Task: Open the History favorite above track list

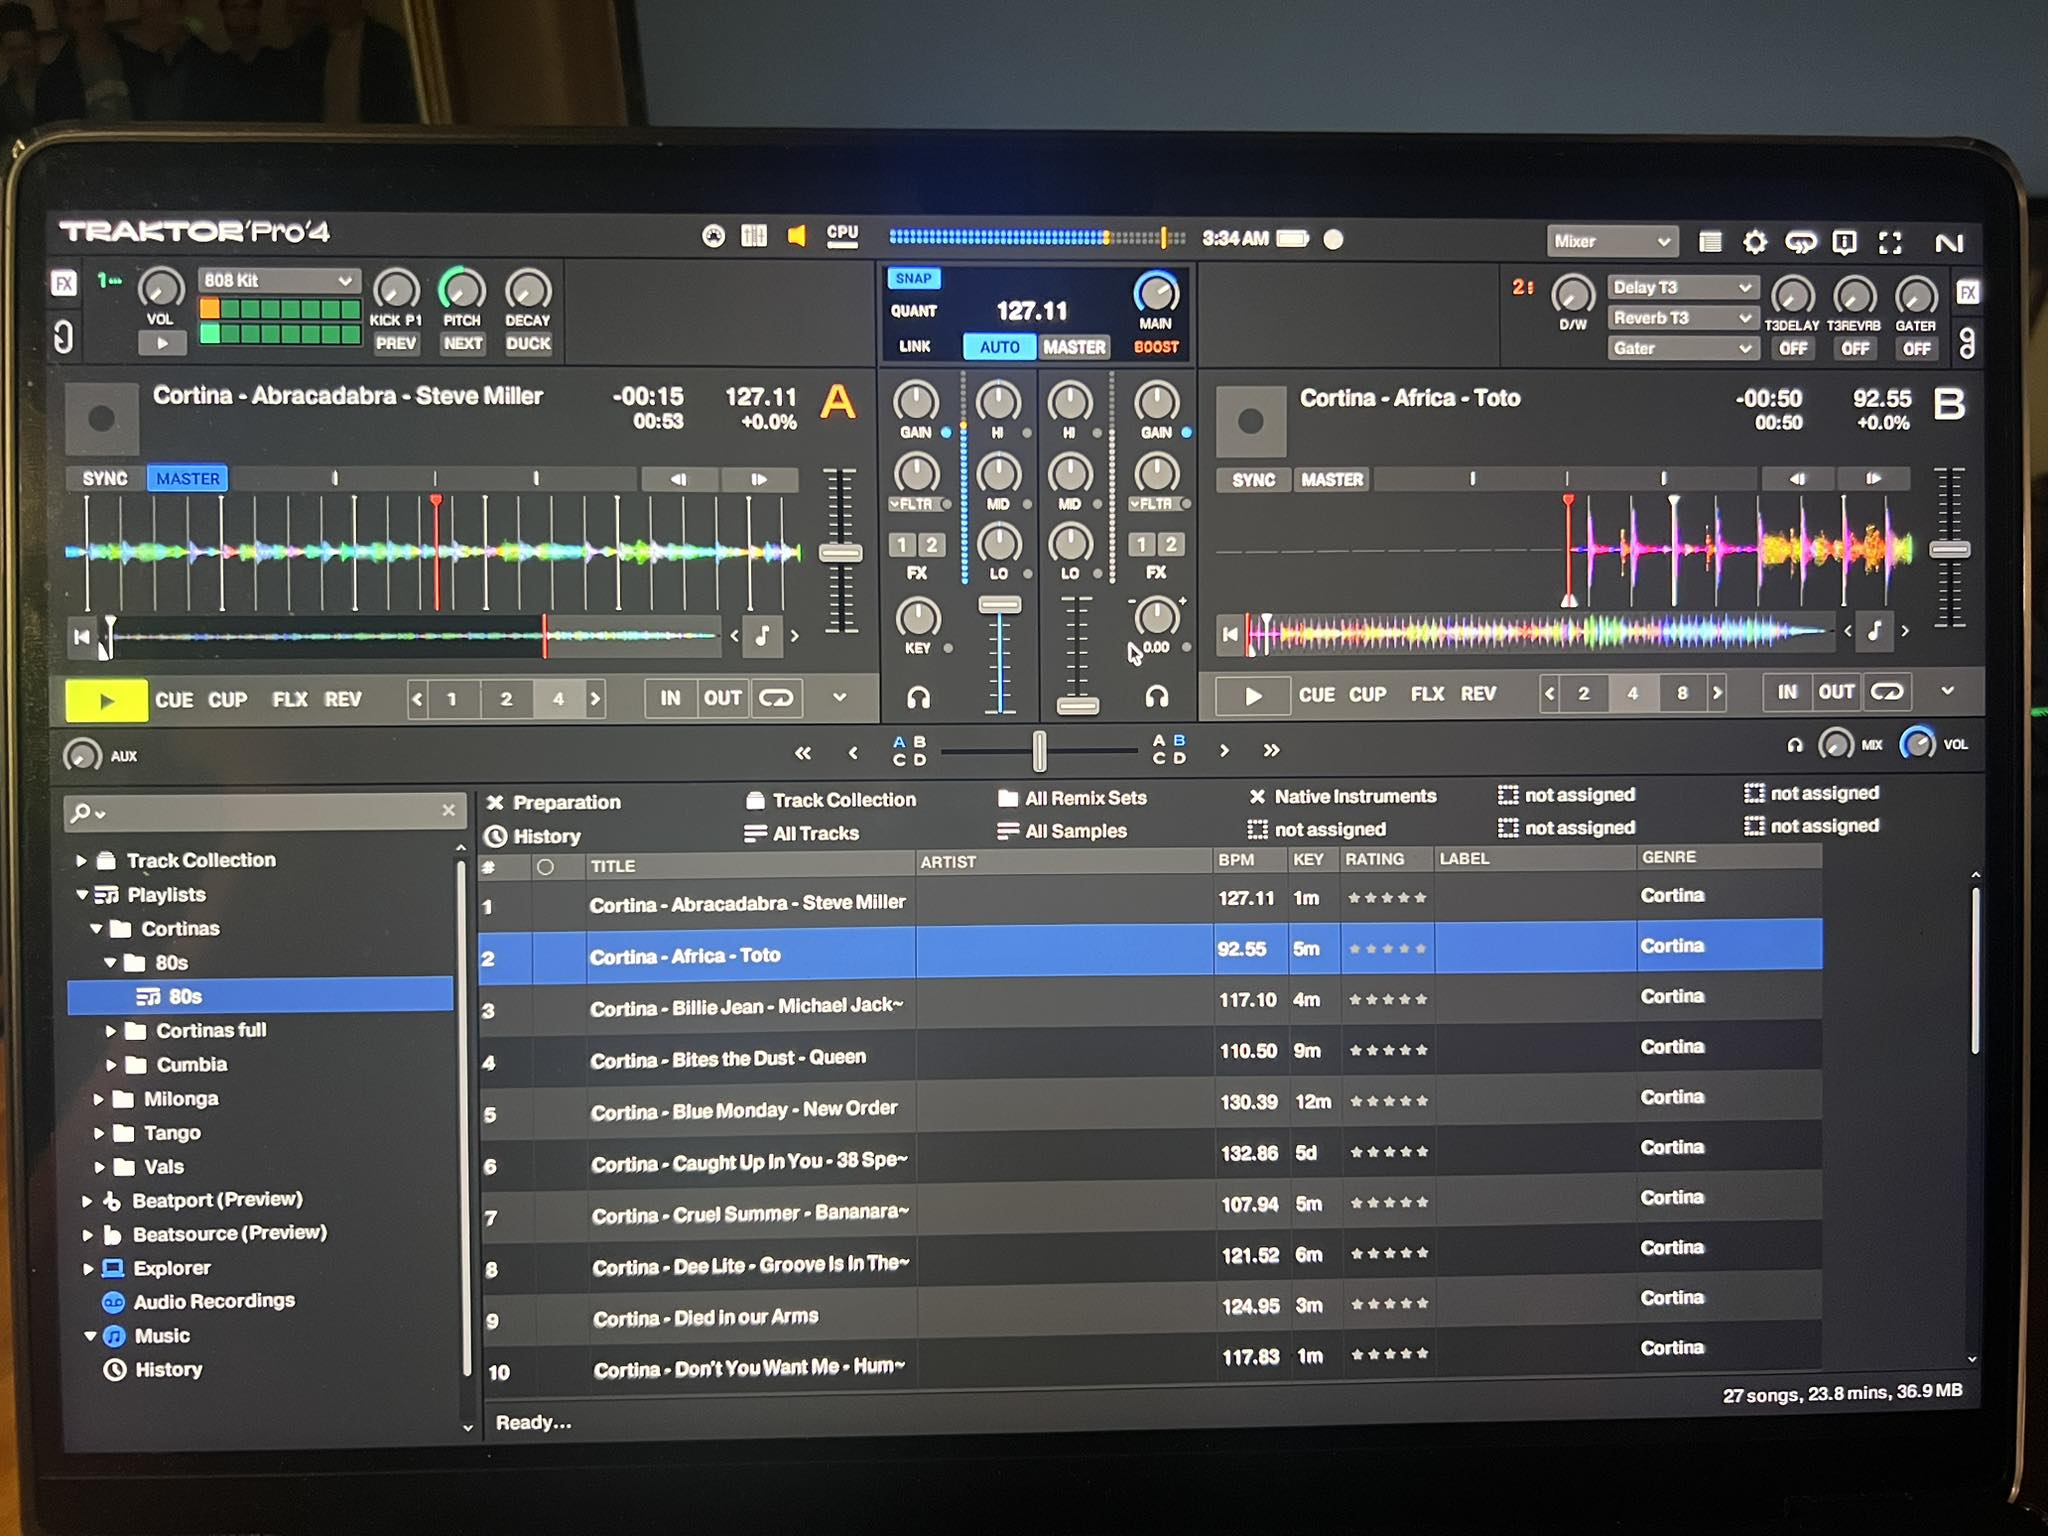Action: coord(533,836)
